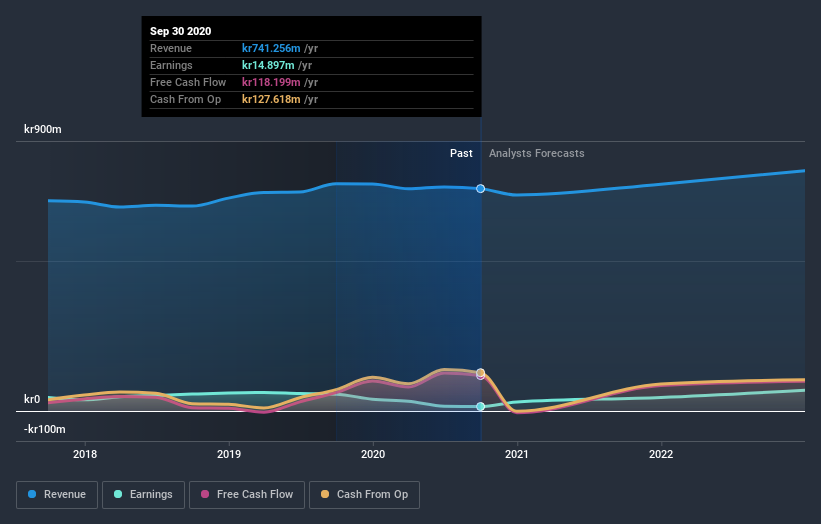Click the kr741.256m revenue value

[271, 48]
